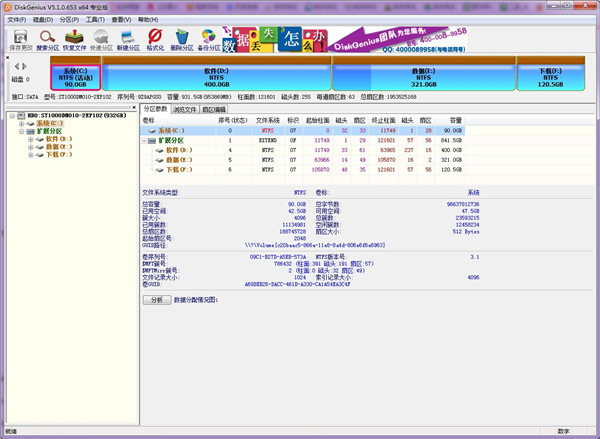Select the 新建分区 (New Partition) icon

point(129,38)
